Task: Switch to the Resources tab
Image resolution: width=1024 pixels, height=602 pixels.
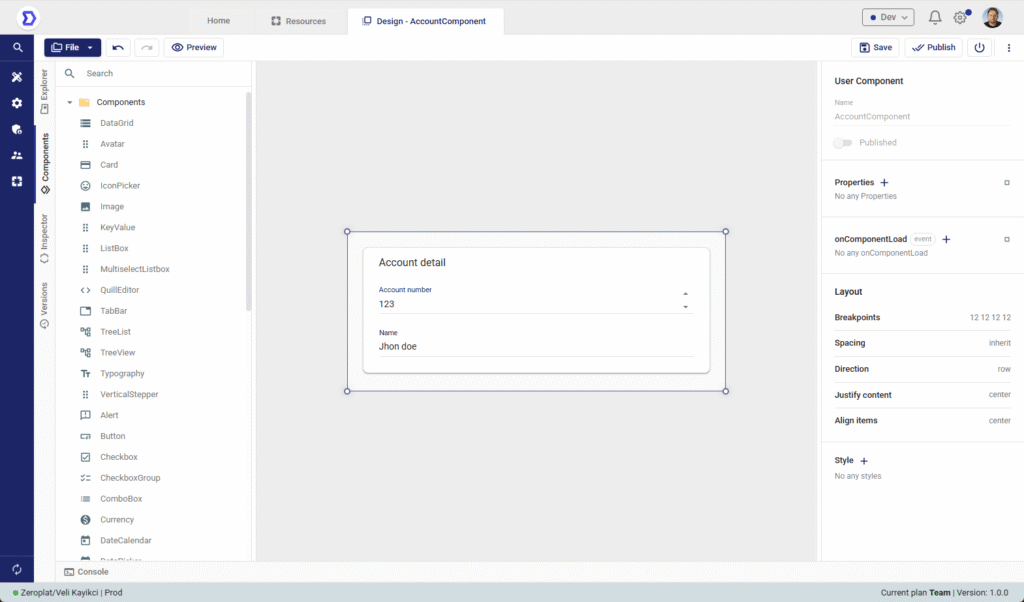Action: [298, 21]
